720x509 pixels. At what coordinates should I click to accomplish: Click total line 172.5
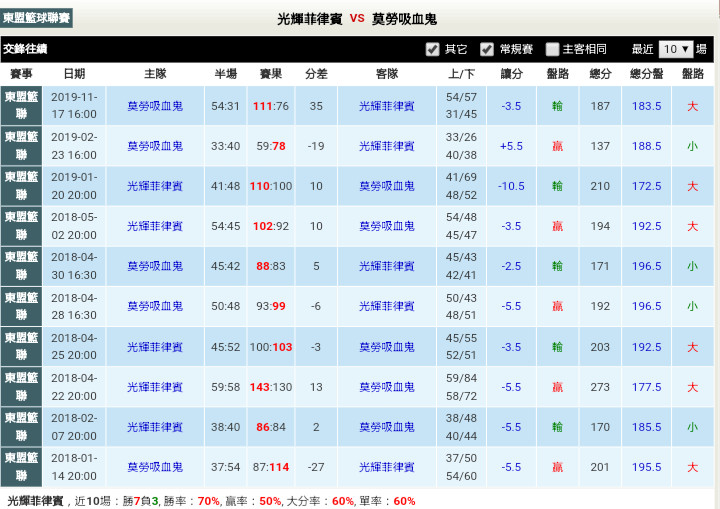646,186
